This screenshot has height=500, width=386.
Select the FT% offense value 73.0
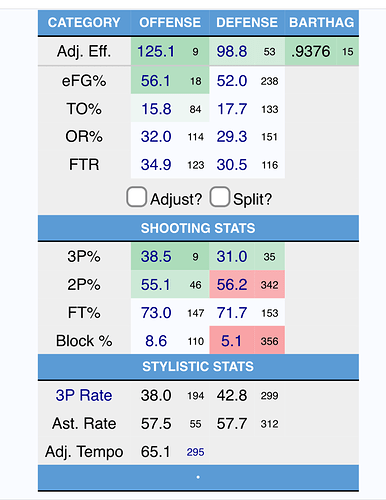coord(156,313)
